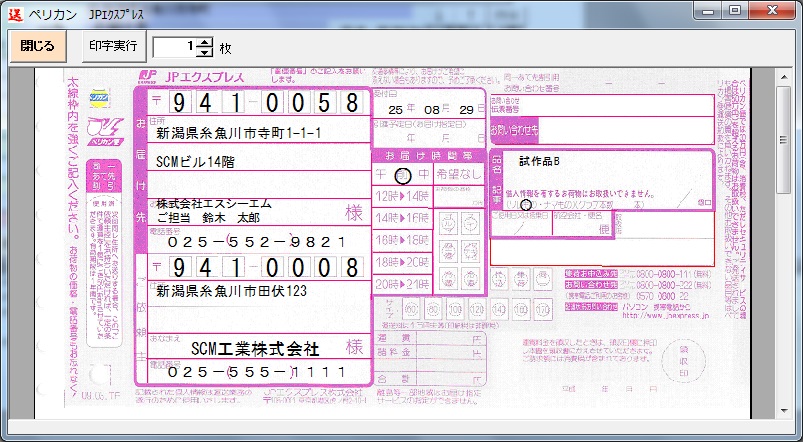Click recipient phone 025-552-9821
Viewport: 803px width, 442px height.
tap(257, 241)
